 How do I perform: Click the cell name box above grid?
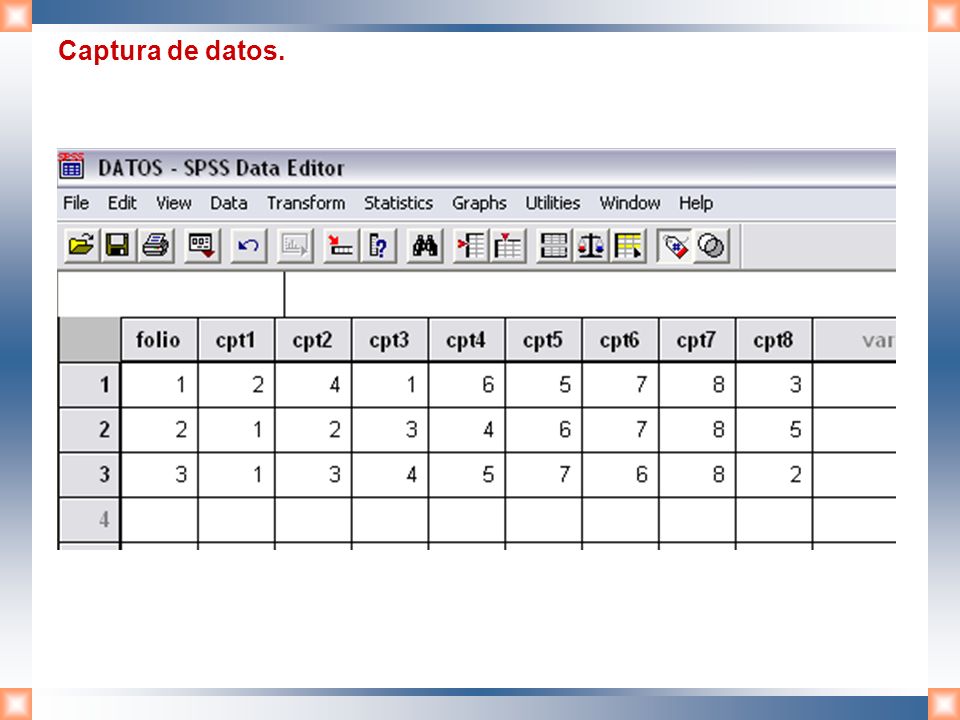[x=171, y=294]
